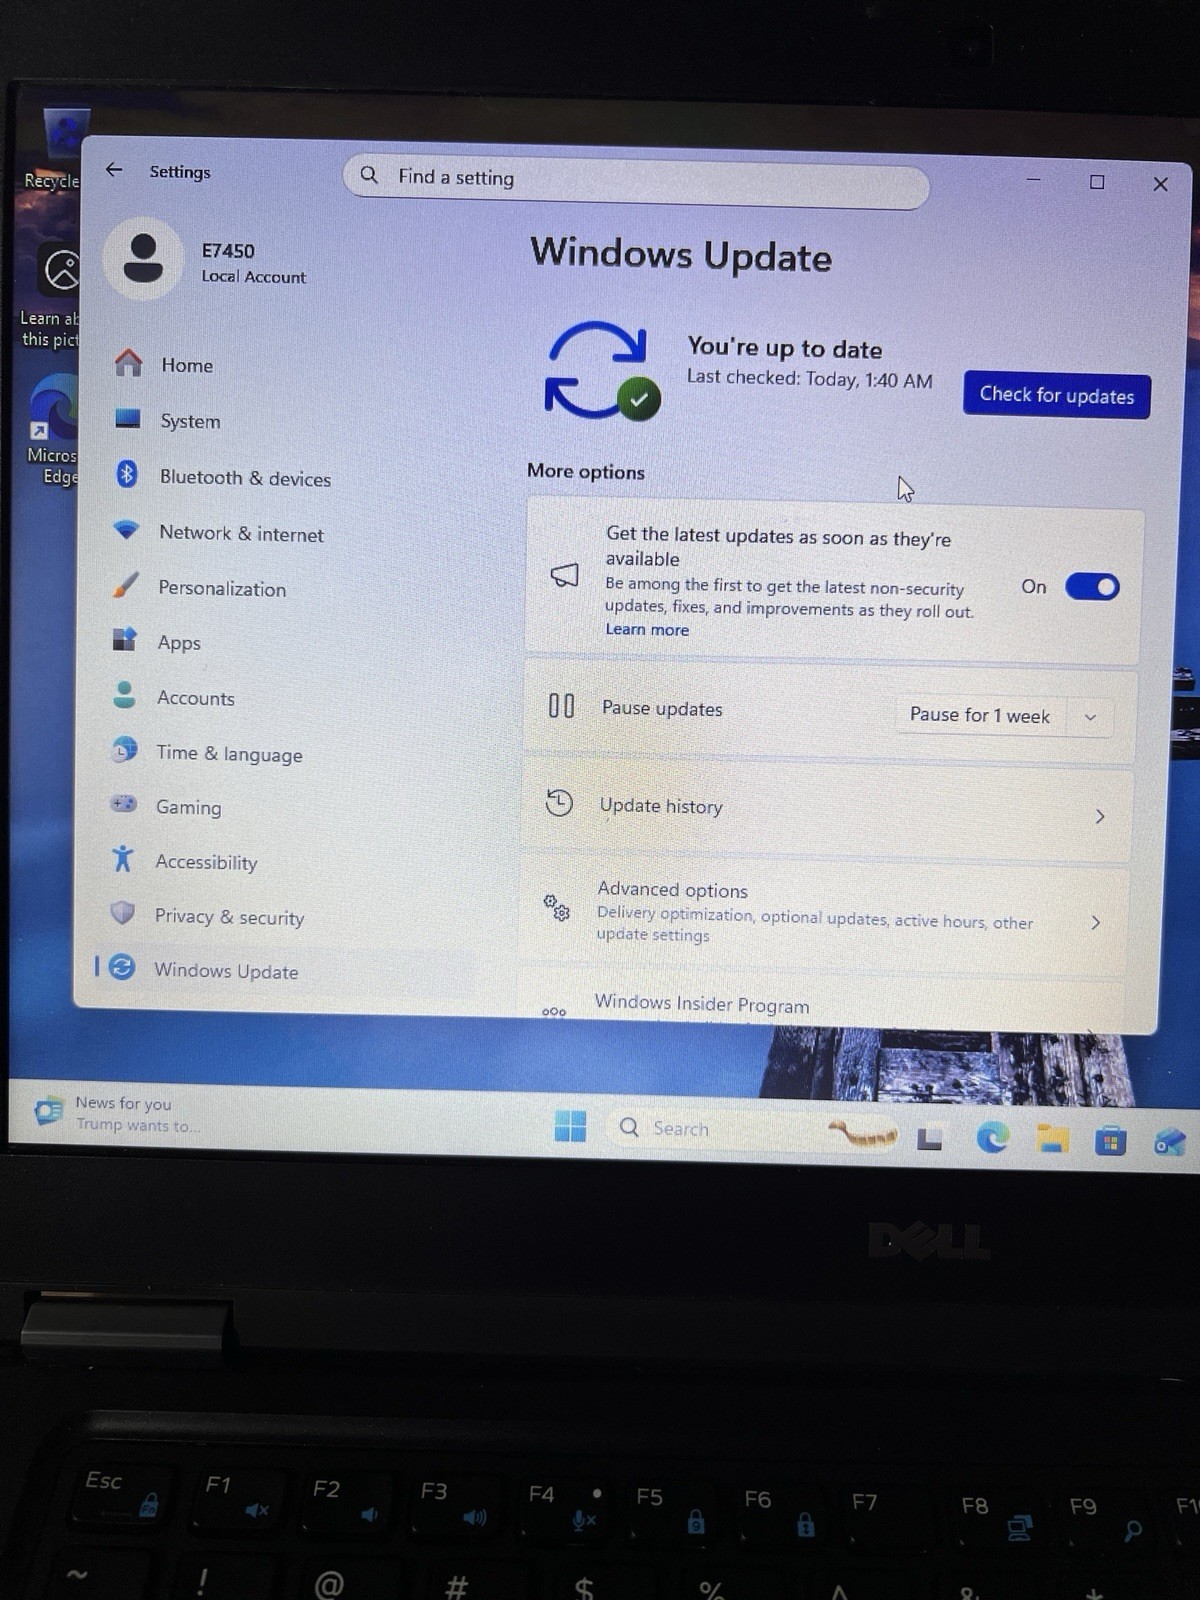This screenshot has width=1200, height=1600.
Task: Expand Update history chevron
Action: (x=1100, y=816)
